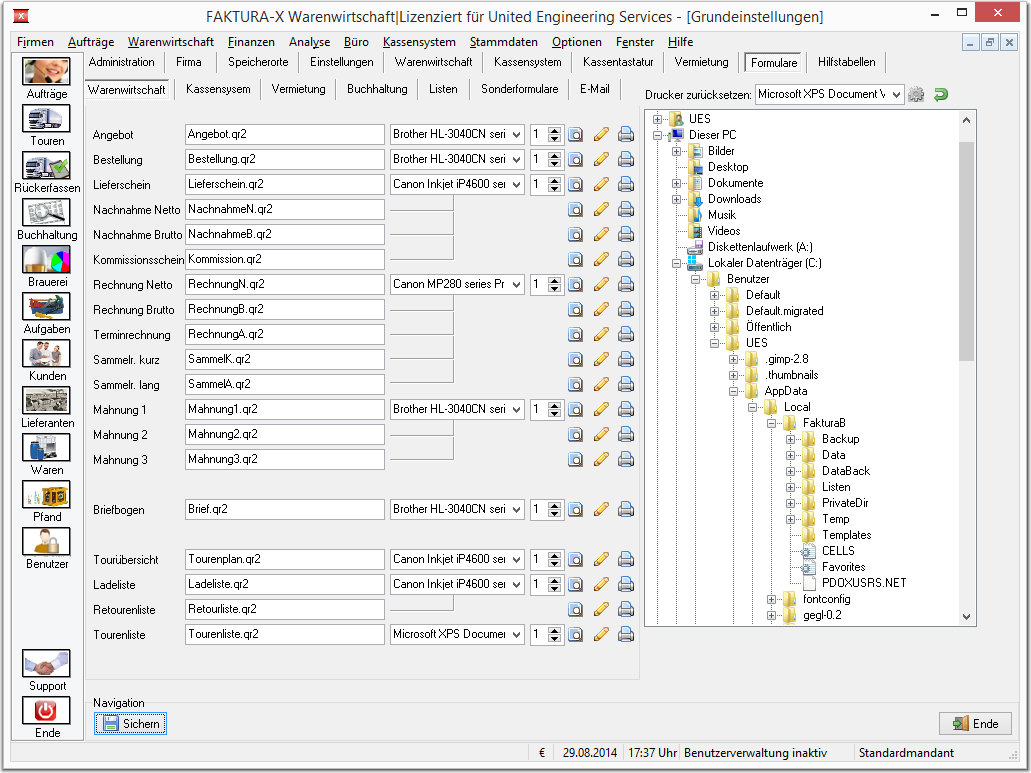The image size is (1031, 773).
Task: Click the Ende button at bottom right
Action: tap(975, 724)
